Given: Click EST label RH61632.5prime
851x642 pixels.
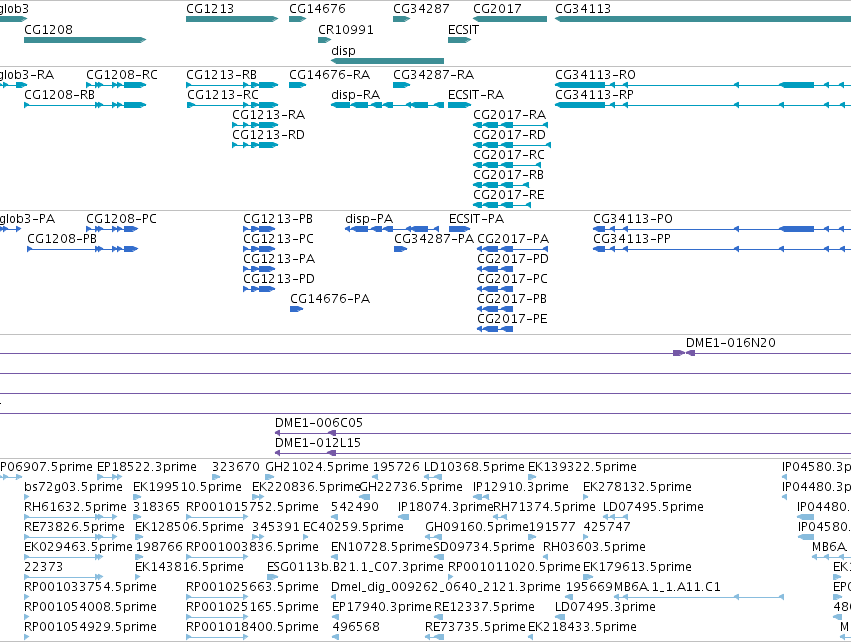Looking at the screenshot, I should (x=75, y=507).
